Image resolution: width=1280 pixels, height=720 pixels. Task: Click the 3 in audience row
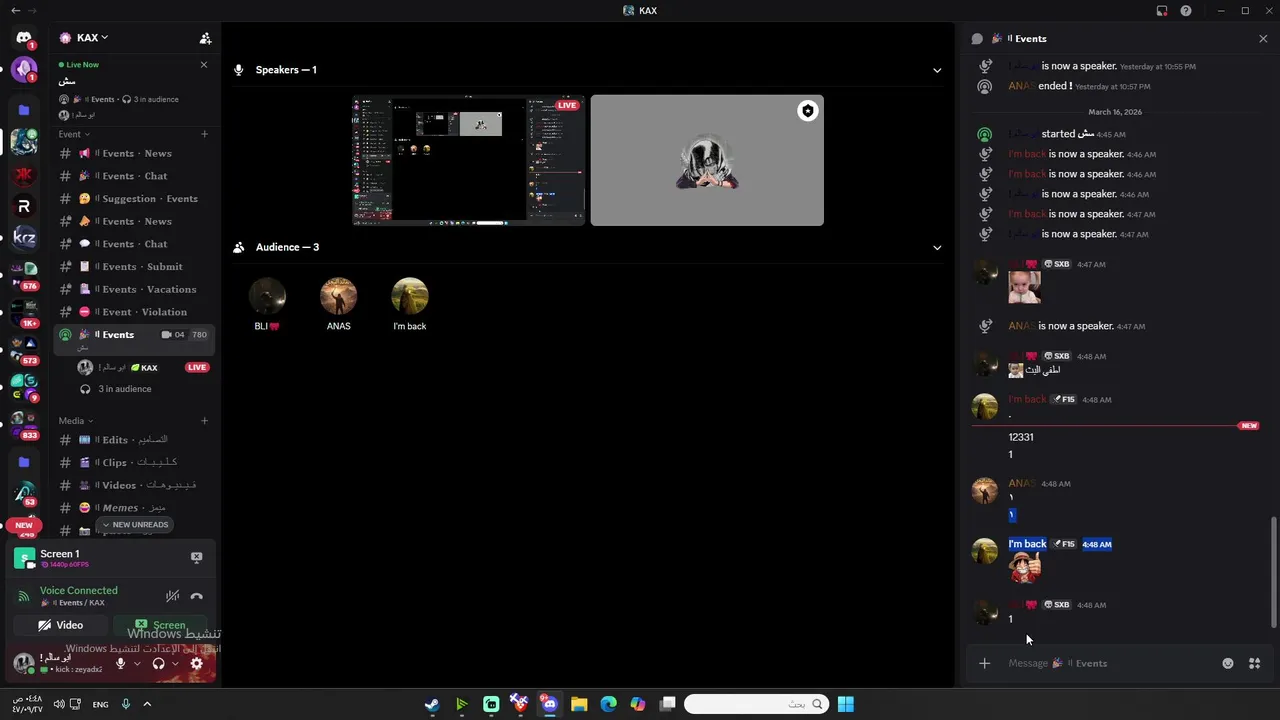click(124, 389)
